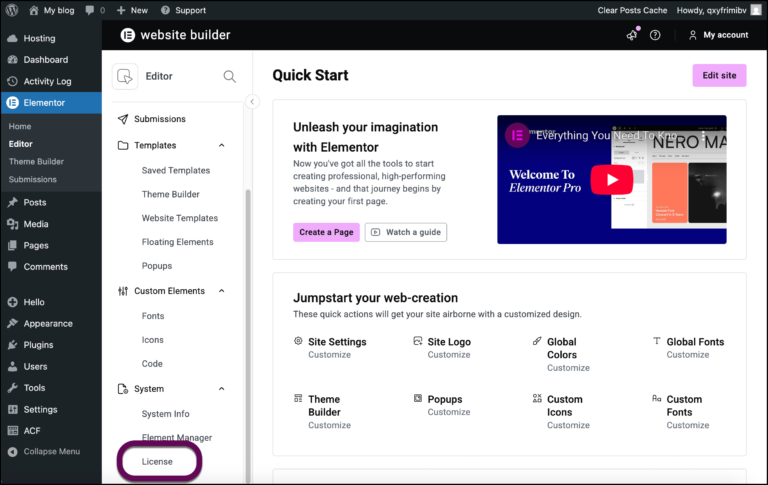Open Website Templates
Screen dimensions: 768x485
[180, 218]
